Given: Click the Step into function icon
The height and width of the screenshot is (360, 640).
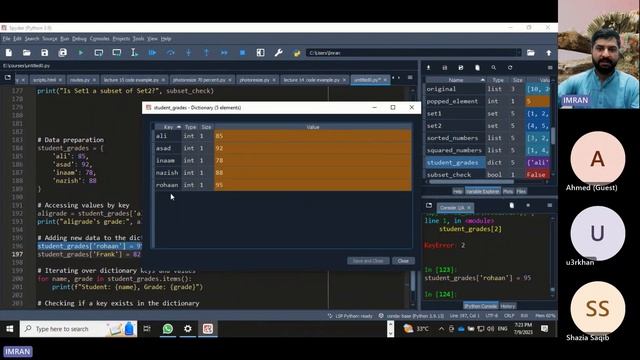Looking at the screenshot, I should coord(188,53).
